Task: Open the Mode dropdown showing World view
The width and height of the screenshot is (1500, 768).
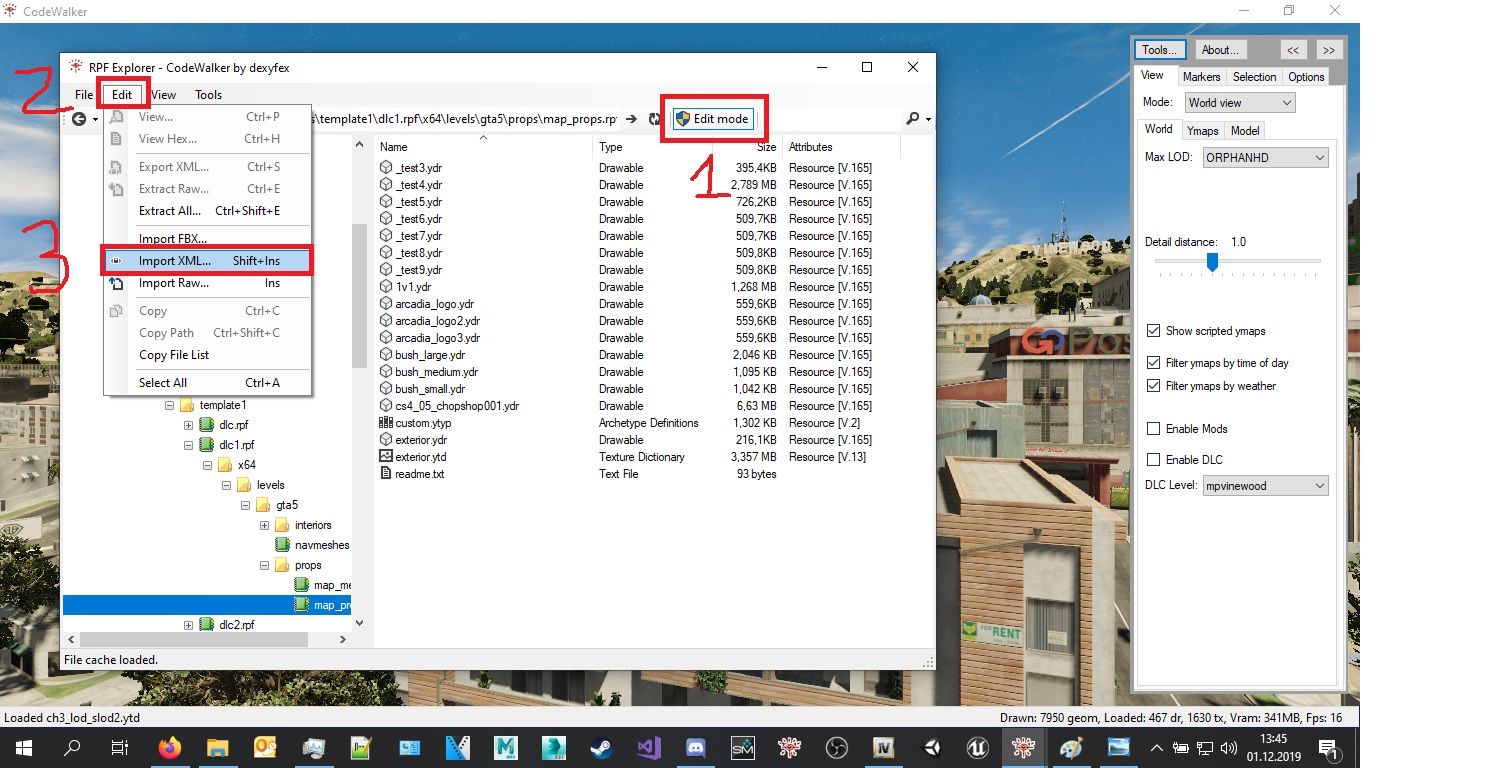Action: coord(1239,102)
